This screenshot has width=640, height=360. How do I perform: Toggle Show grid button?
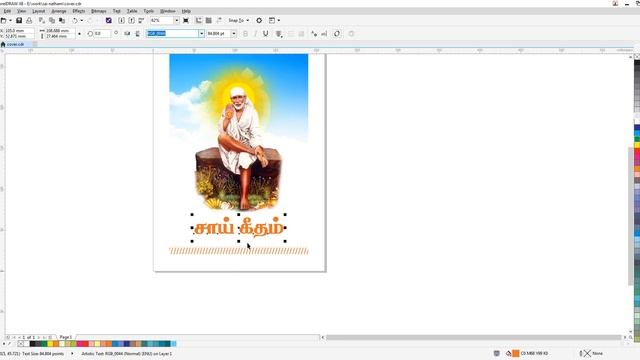(x=209, y=20)
